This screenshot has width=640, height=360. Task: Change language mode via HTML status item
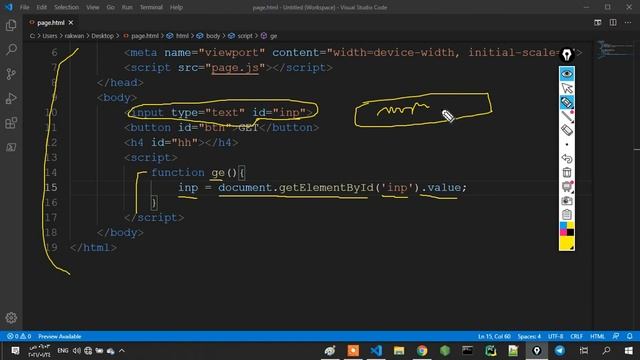[x=597, y=336]
